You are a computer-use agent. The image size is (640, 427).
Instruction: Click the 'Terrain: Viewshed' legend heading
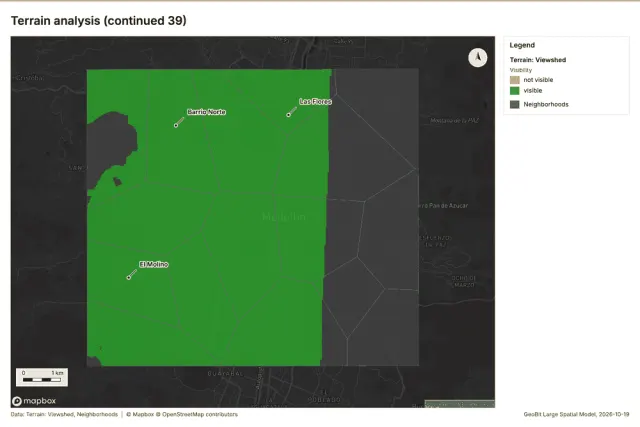[x=538, y=60]
